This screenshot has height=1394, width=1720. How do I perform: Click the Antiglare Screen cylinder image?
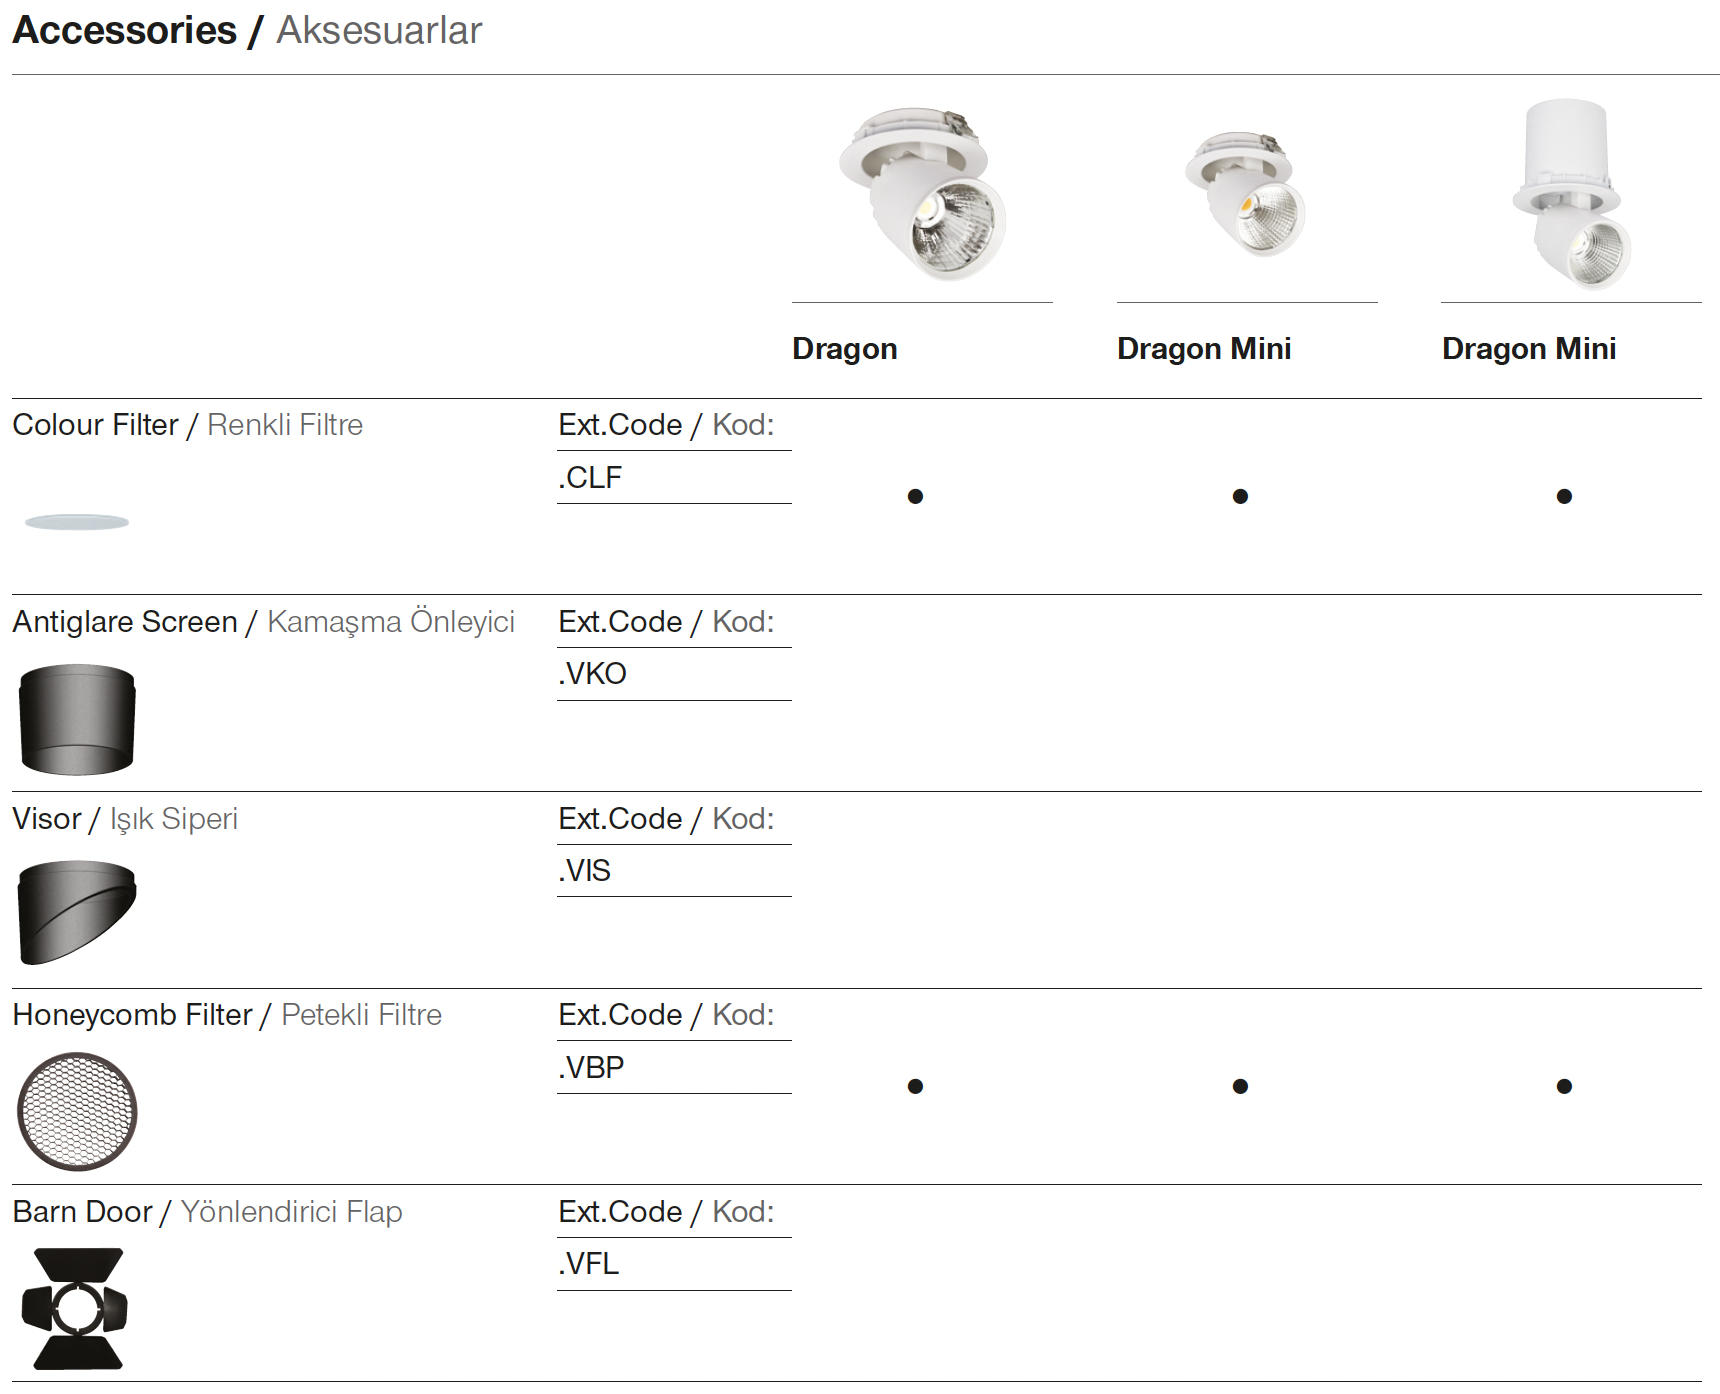(77, 719)
